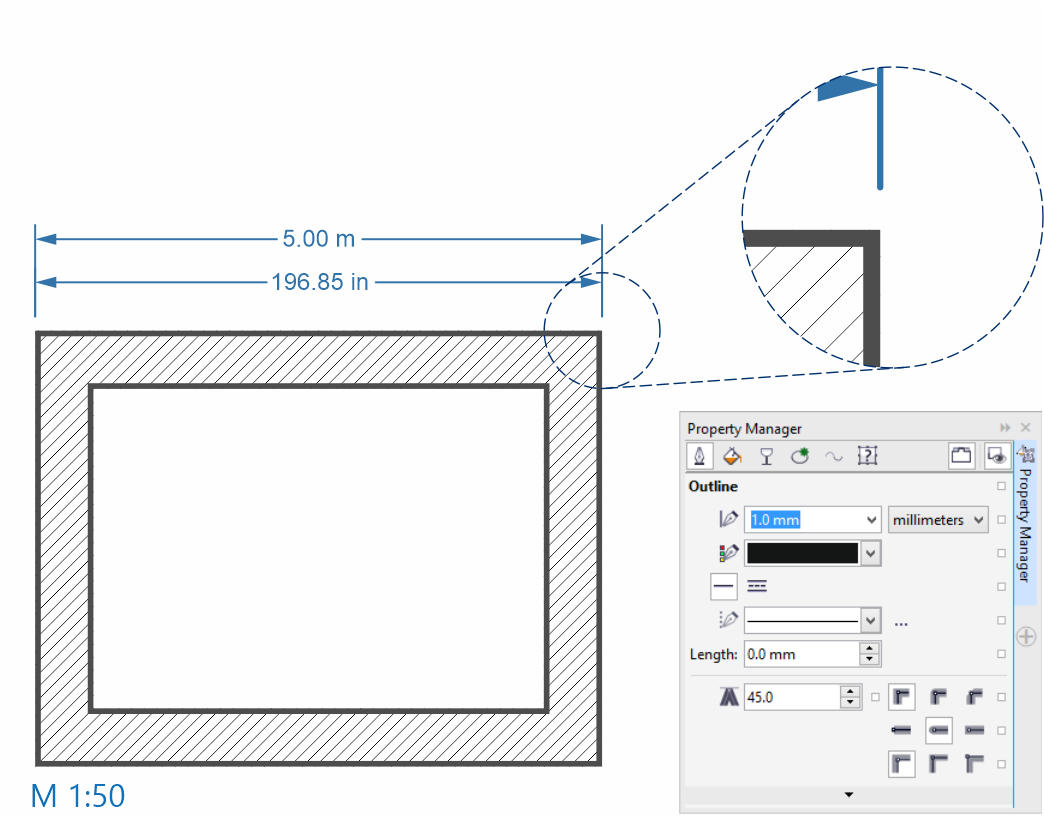
Task: Select centered outline position
Action: [939, 764]
